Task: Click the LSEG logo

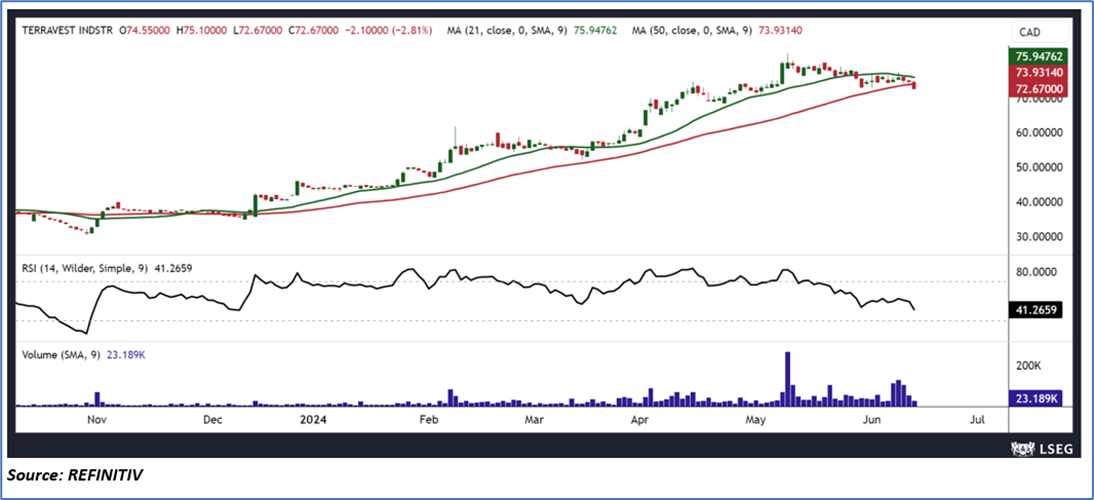Action: click(1042, 447)
